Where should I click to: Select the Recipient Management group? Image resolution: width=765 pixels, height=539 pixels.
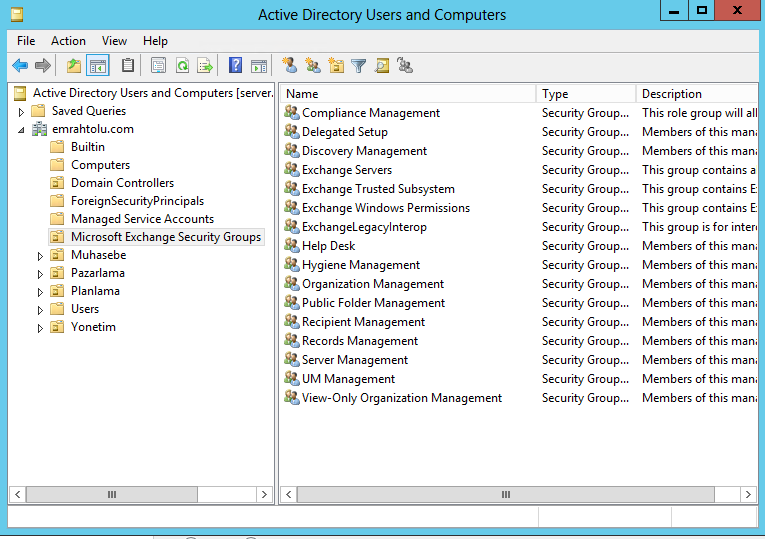(363, 322)
